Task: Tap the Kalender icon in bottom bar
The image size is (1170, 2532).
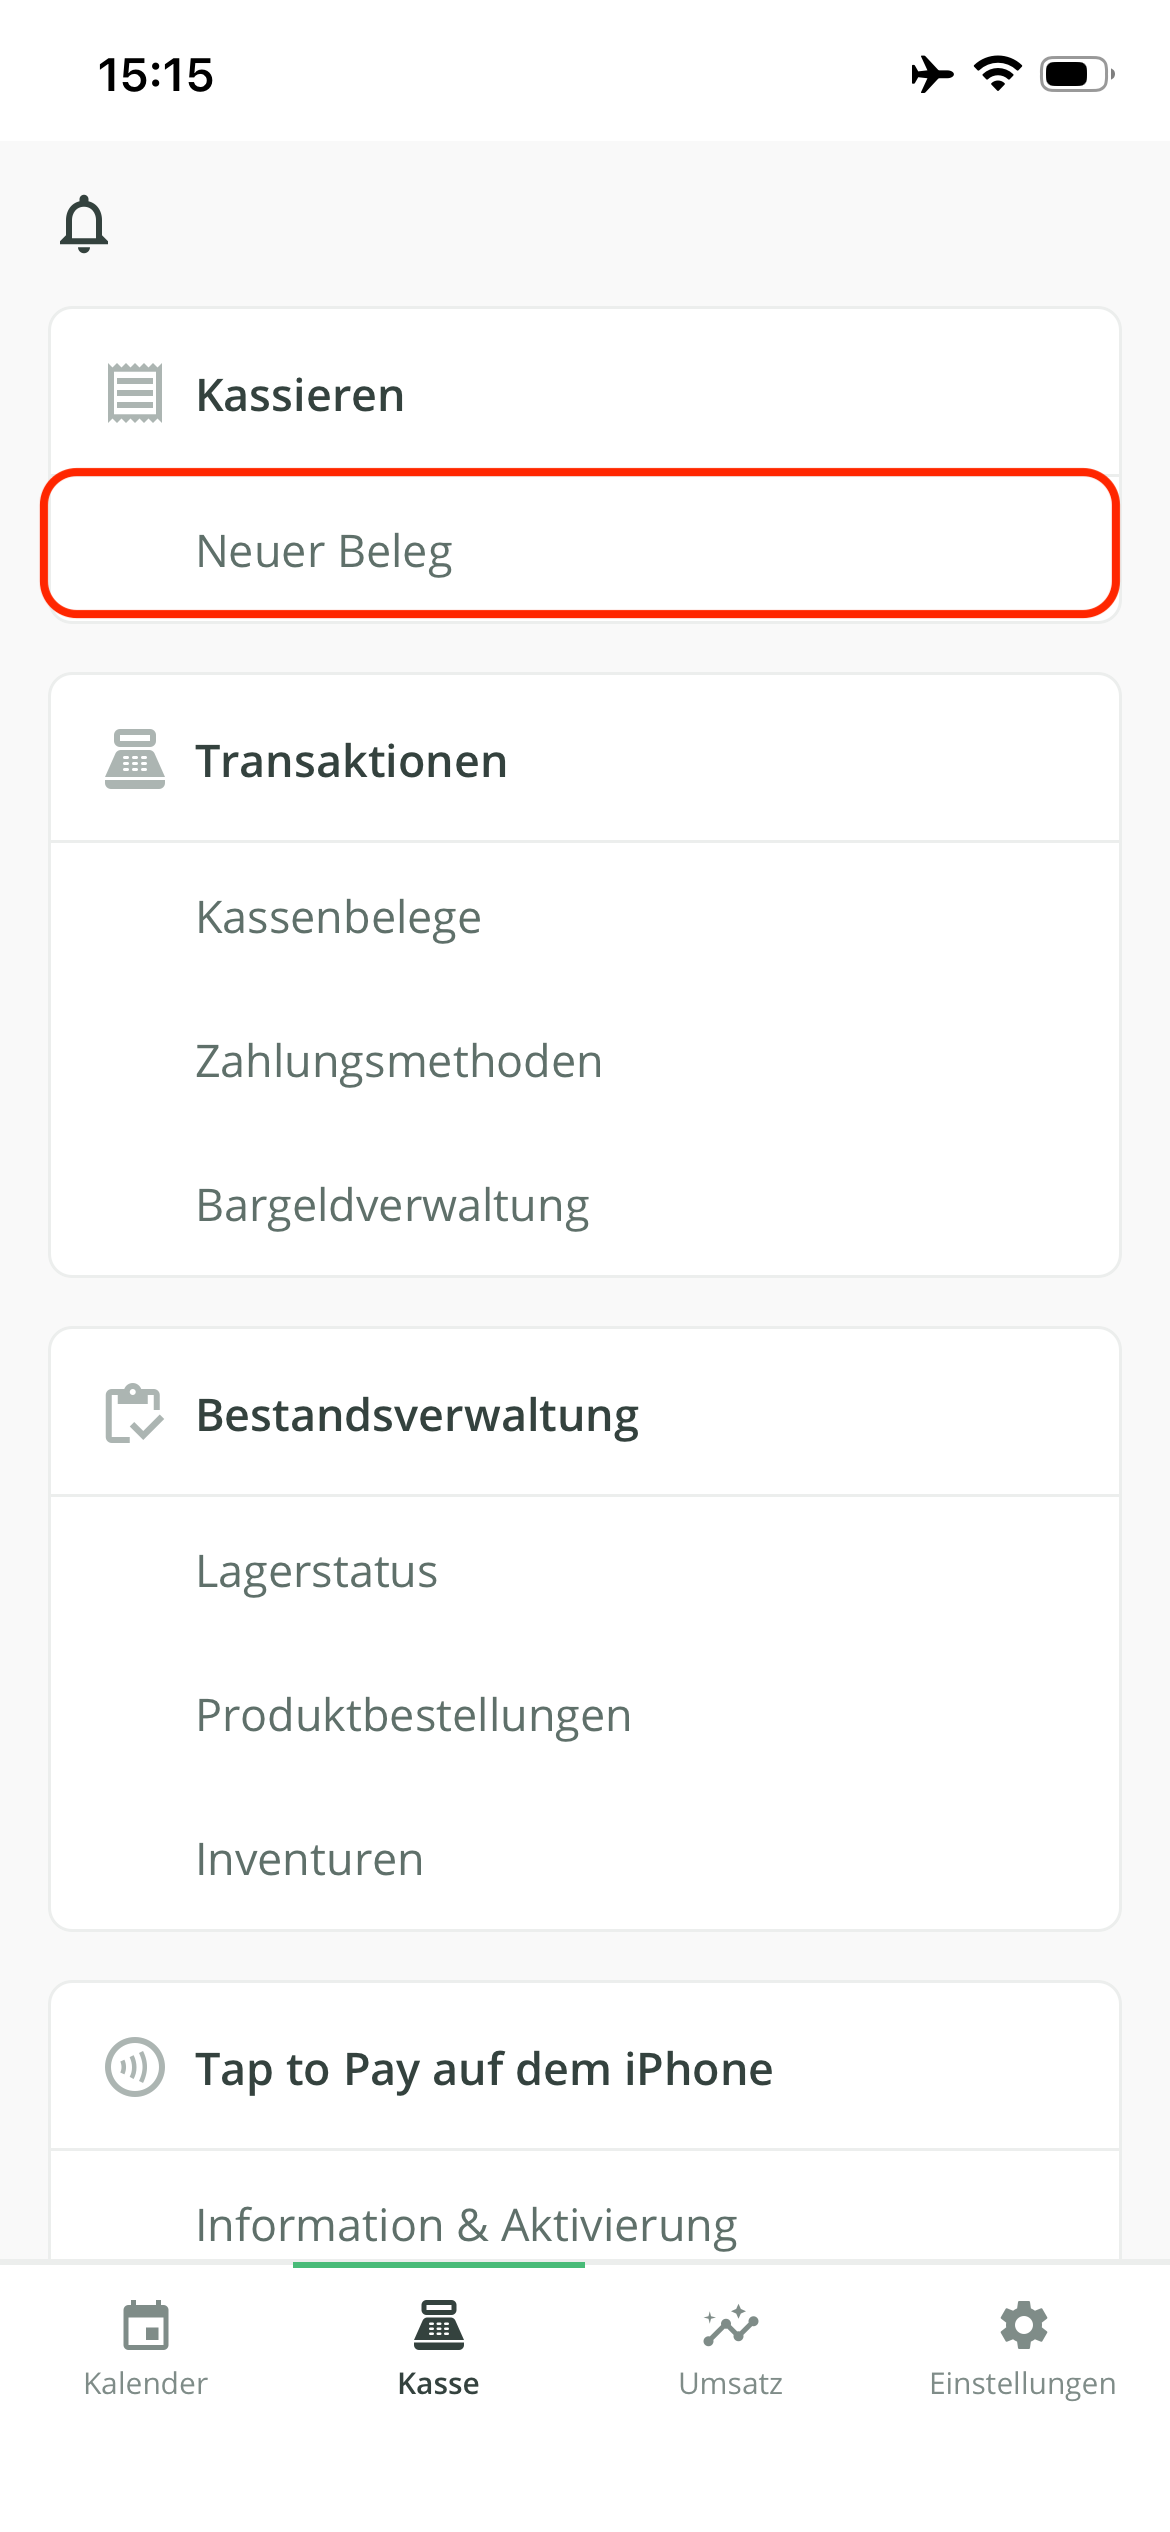Action: coord(146,2326)
